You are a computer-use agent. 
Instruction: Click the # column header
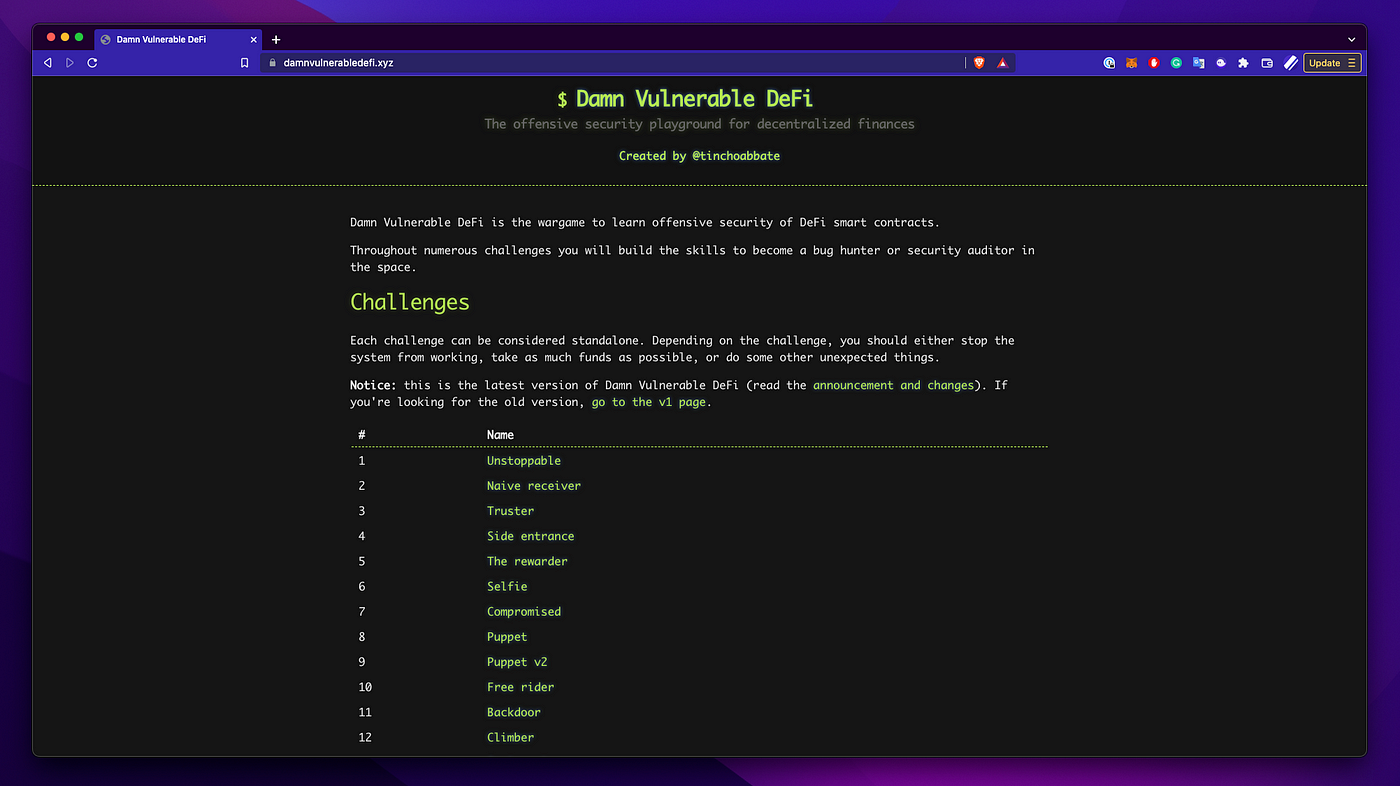tap(362, 435)
